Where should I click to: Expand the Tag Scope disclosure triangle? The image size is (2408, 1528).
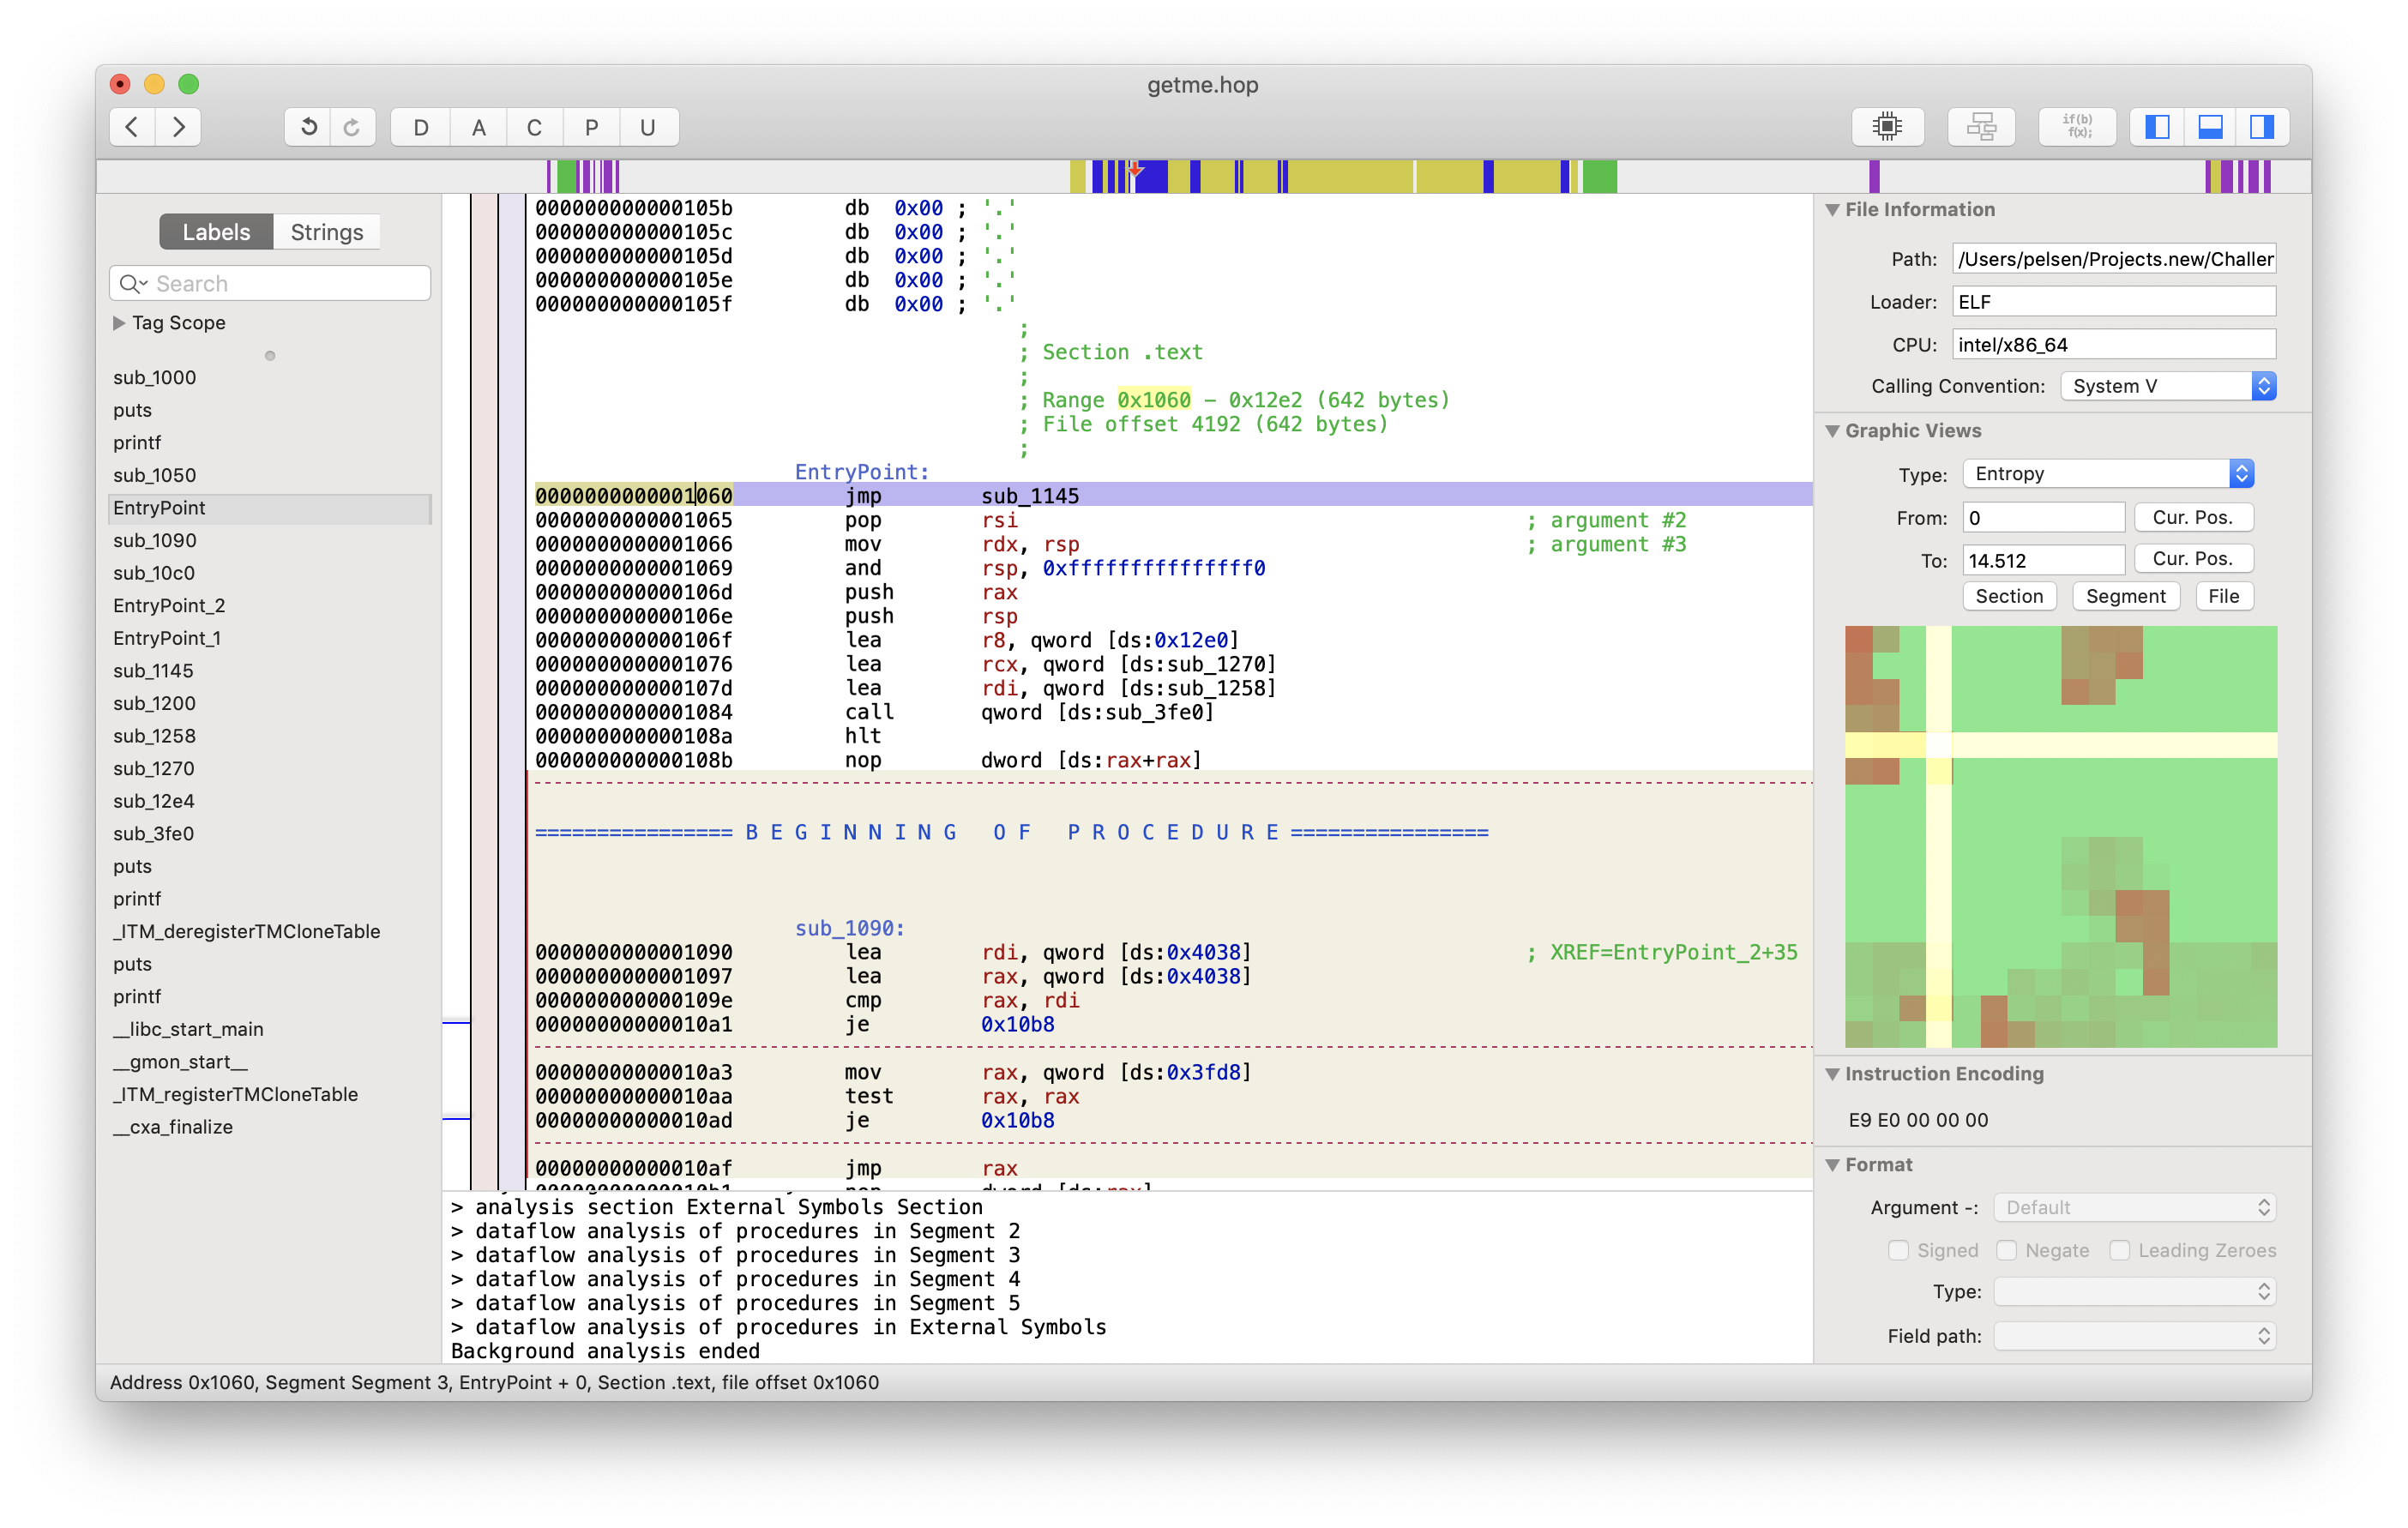point(119,323)
